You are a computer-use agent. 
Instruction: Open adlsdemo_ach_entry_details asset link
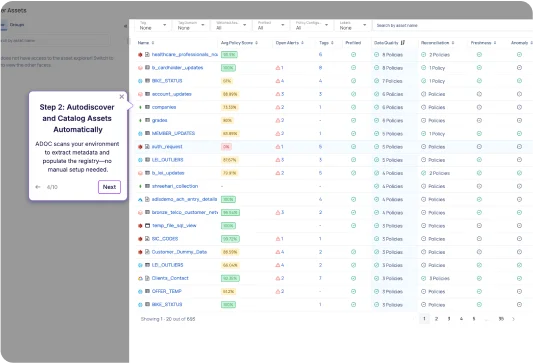click(x=184, y=200)
